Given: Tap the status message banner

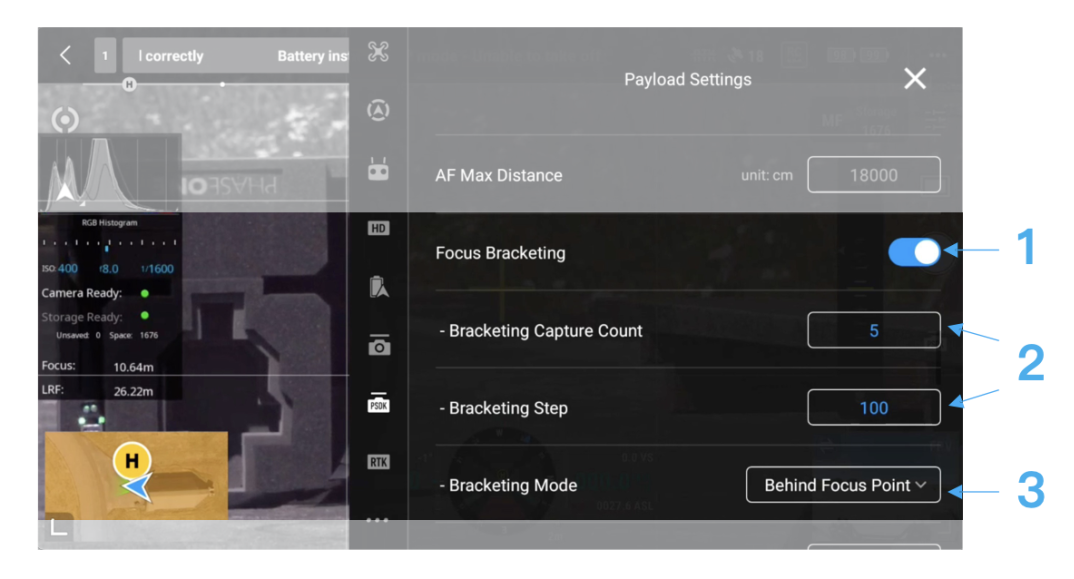Looking at the screenshot, I should click(x=236, y=56).
